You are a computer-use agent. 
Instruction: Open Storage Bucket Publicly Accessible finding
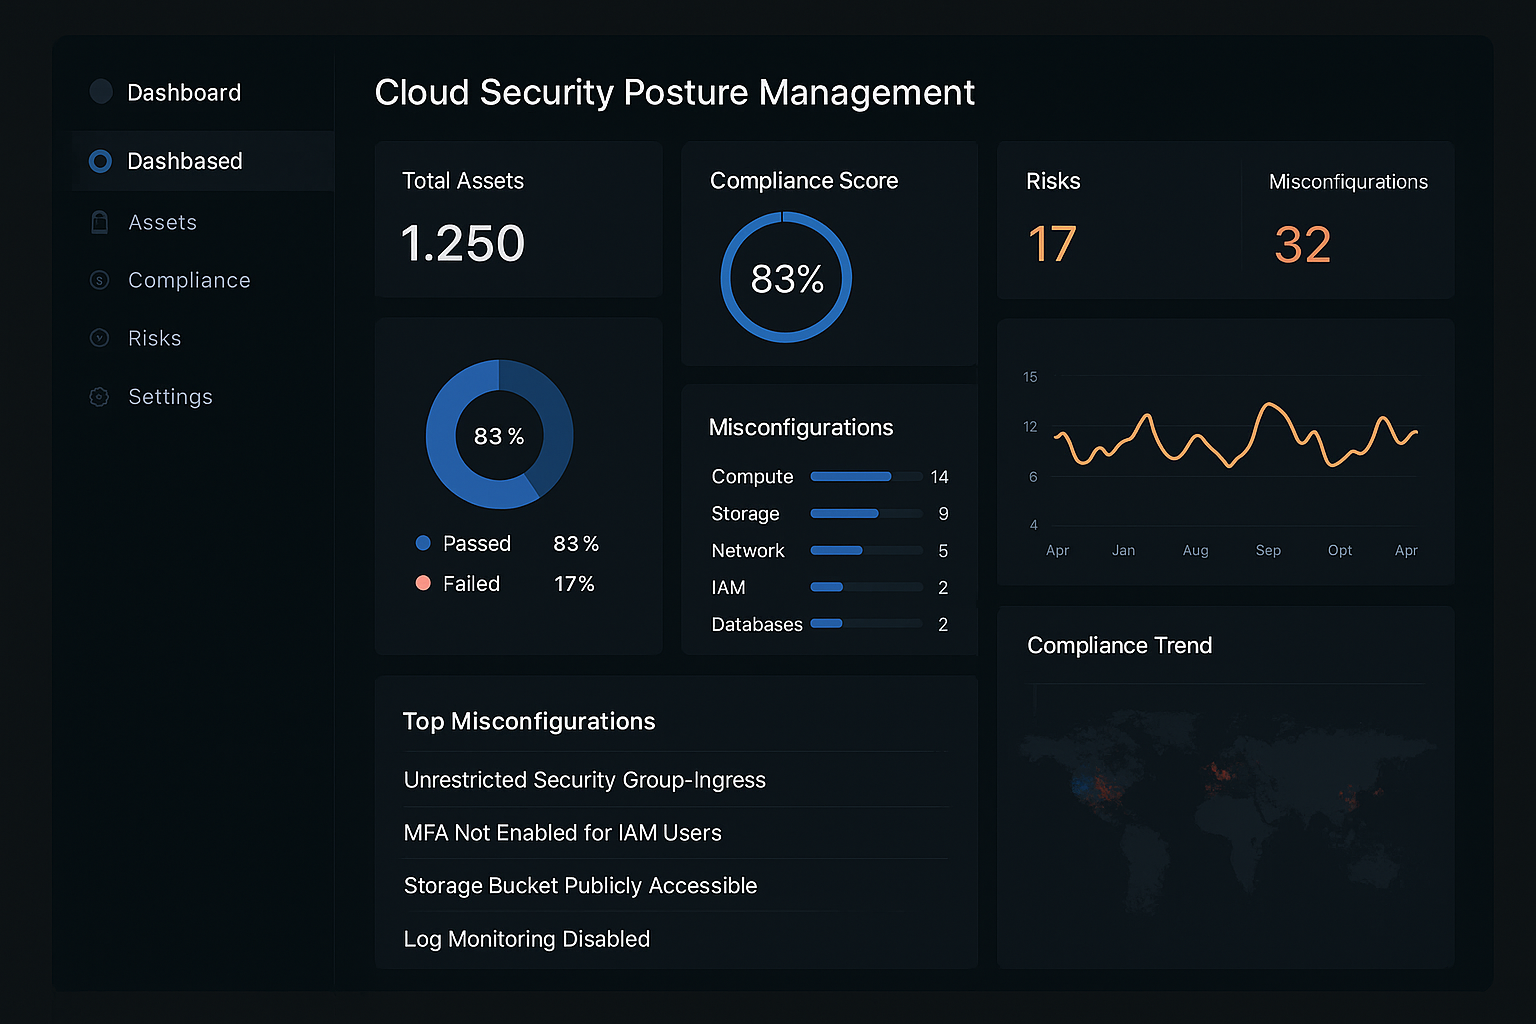coord(580,886)
